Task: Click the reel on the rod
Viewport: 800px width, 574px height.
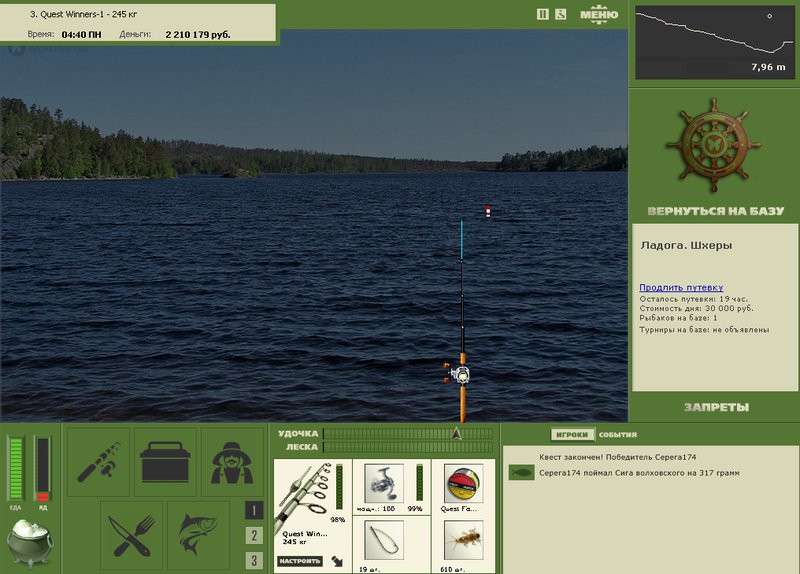Action: click(459, 374)
